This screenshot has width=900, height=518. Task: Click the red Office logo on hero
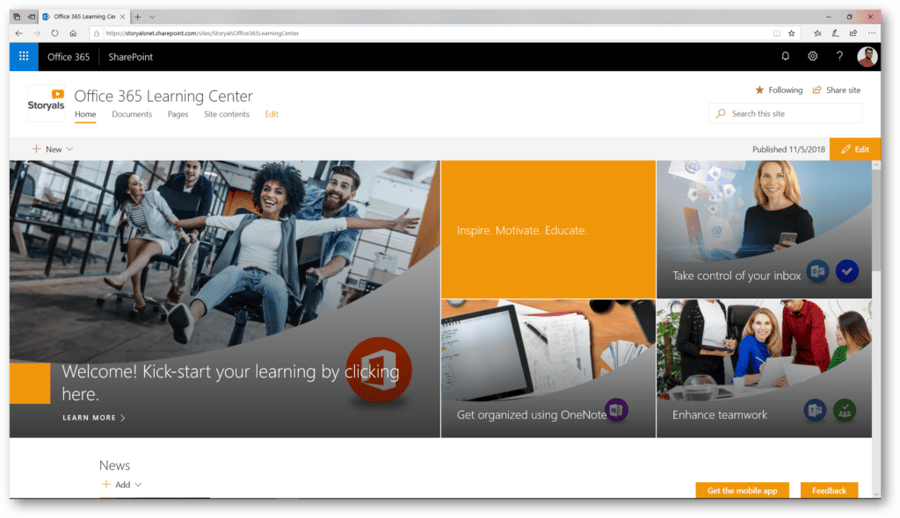pos(379,370)
